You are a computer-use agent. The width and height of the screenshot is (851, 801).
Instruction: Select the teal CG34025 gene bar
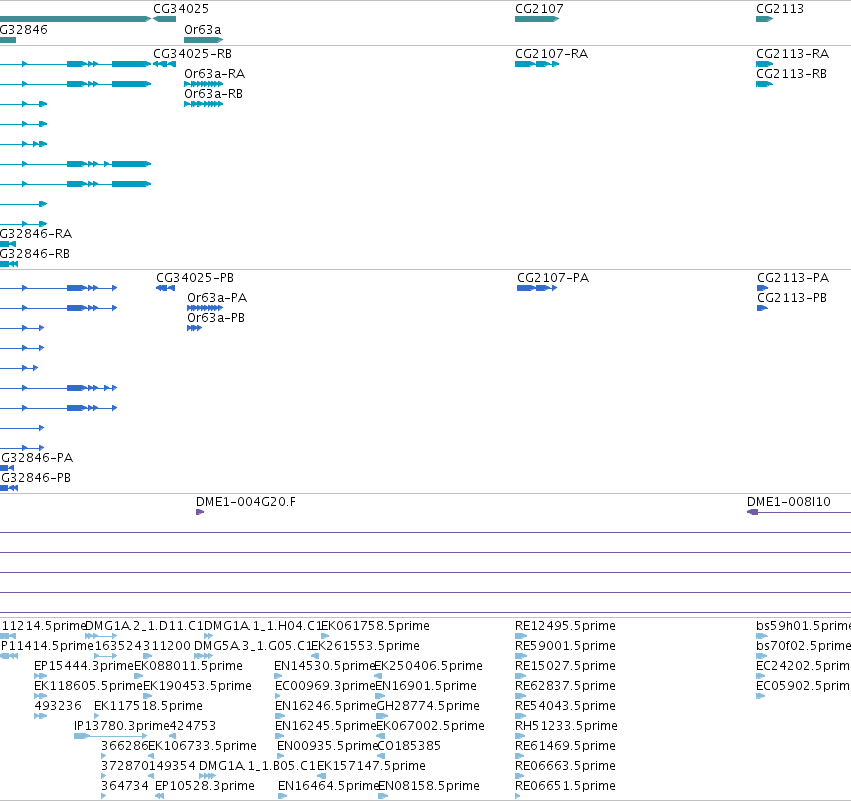click(164, 19)
